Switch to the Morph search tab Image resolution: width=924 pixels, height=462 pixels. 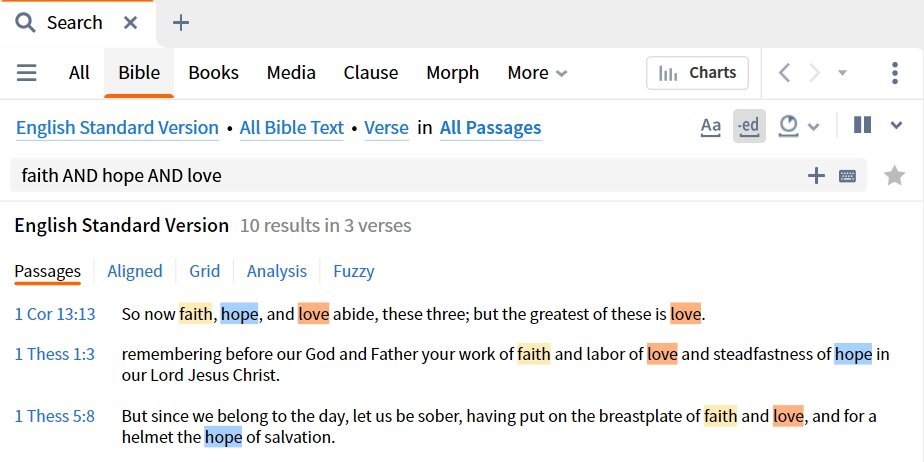(453, 73)
